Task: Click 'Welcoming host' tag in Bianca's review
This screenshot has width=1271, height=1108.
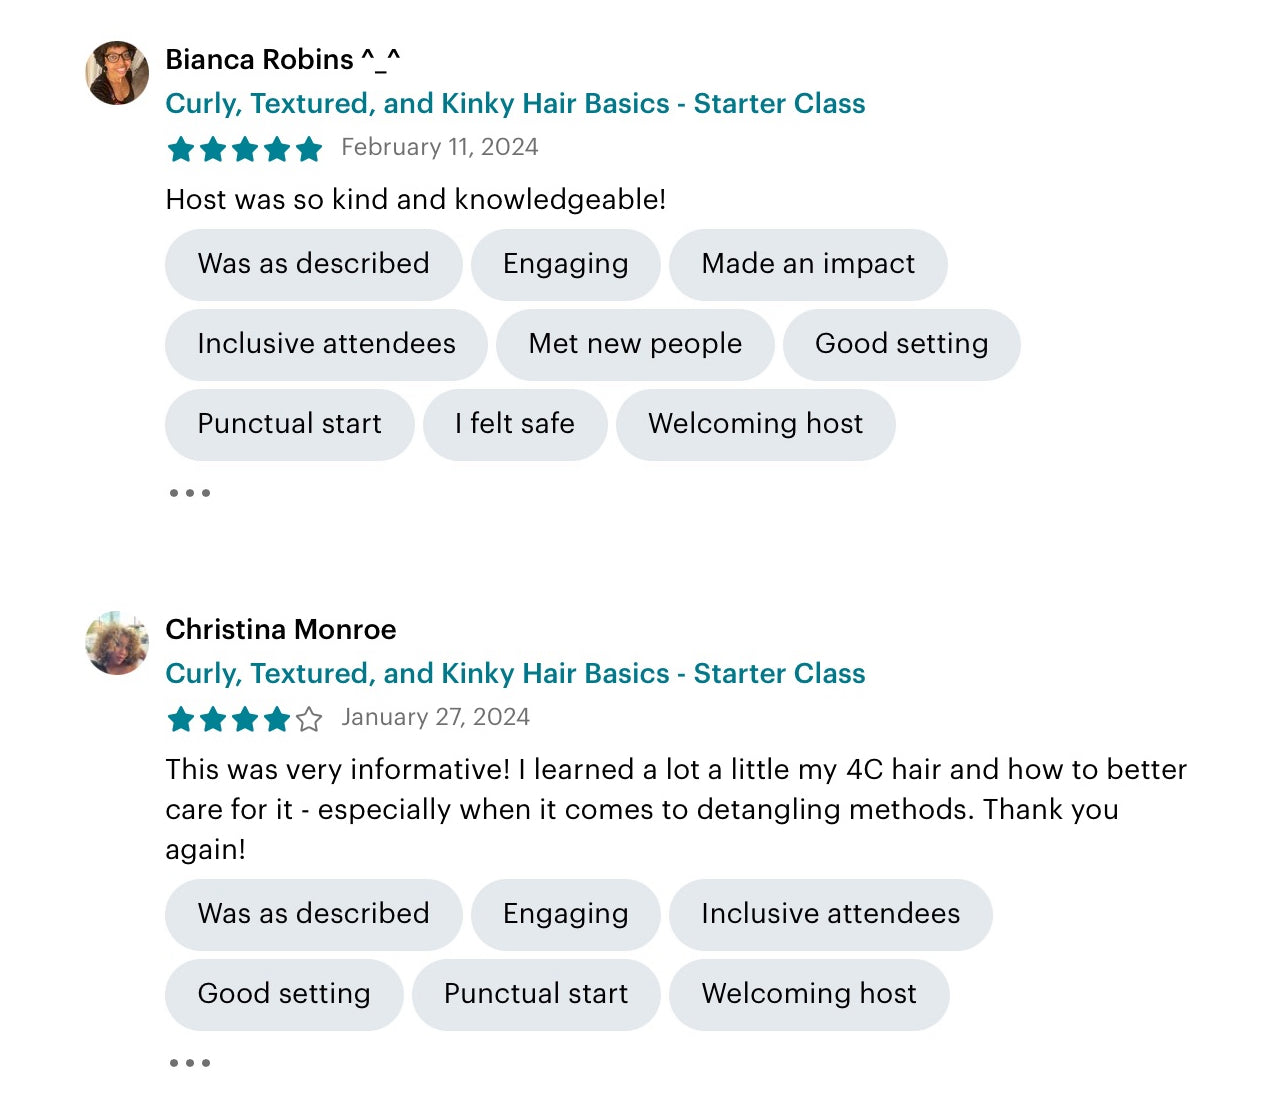Action: [x=755, y=425]
